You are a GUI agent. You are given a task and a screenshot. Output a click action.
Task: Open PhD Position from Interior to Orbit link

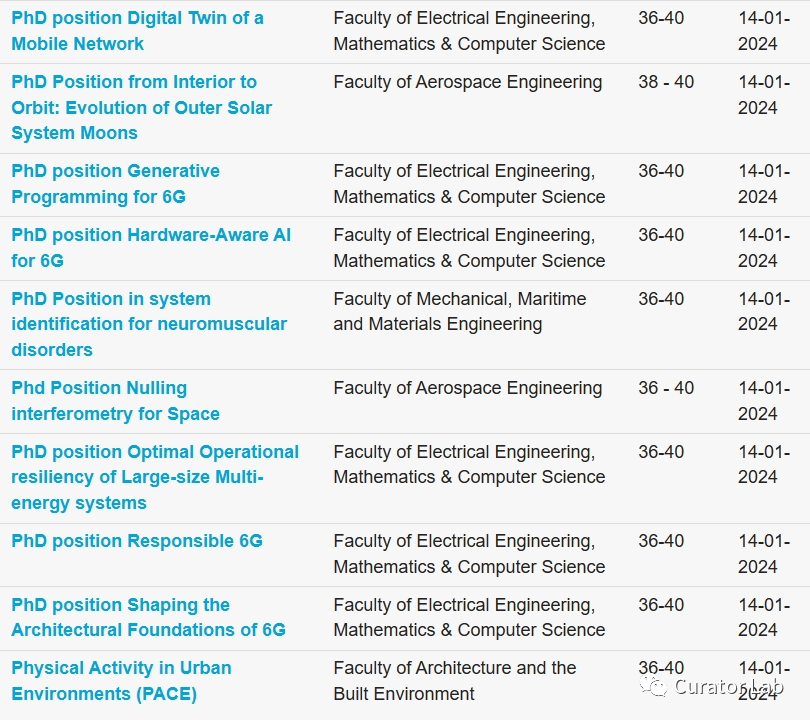click(142, 107)
